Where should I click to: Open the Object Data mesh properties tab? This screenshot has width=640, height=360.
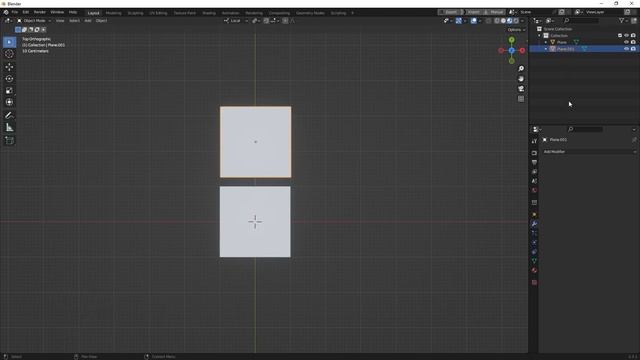point(534,261)
